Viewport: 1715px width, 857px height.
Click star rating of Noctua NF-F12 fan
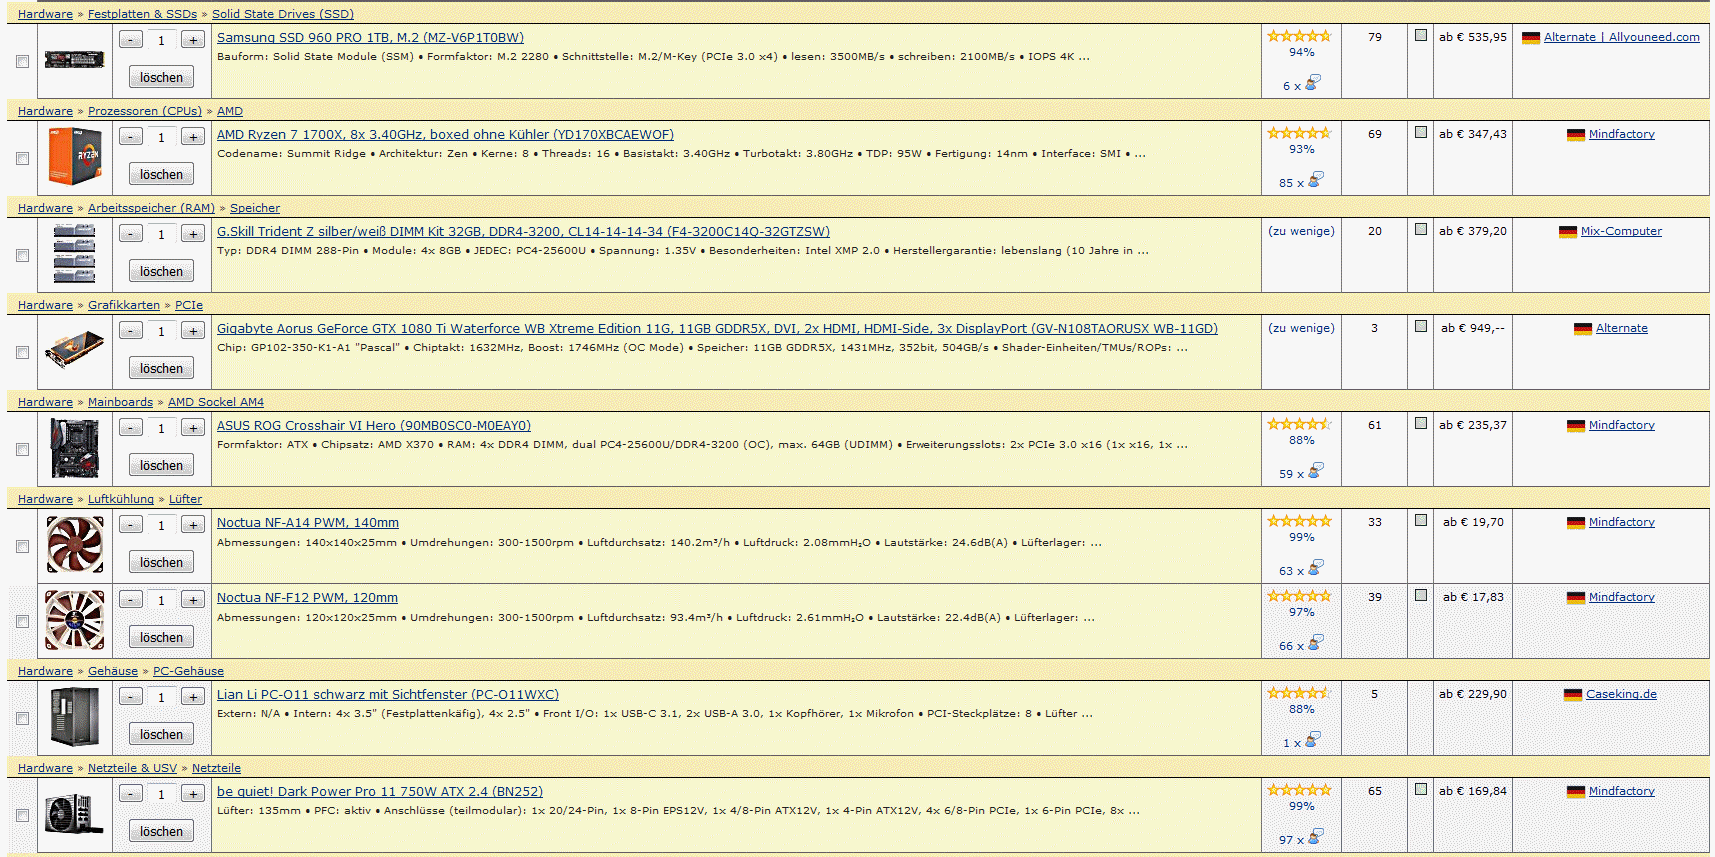coord(1299,596)
